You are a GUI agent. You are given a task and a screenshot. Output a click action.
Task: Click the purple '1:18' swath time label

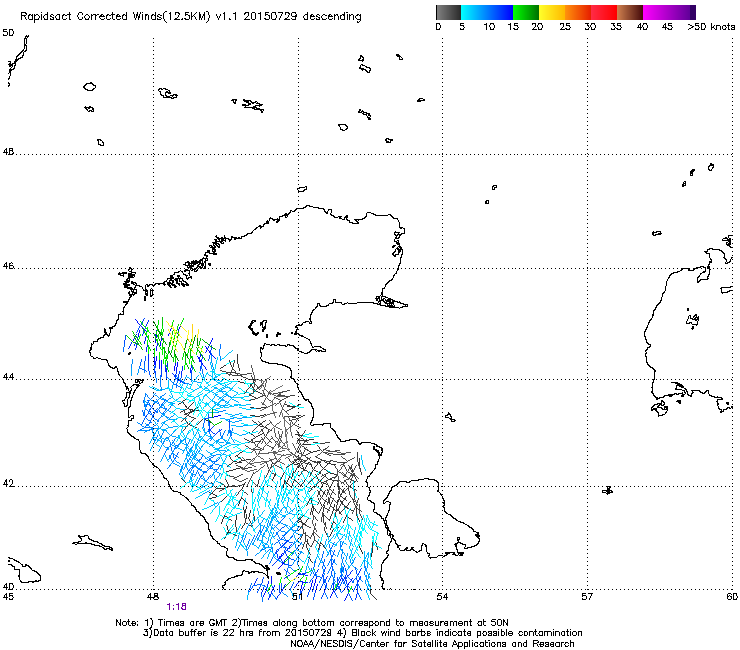[x=177, y=607]
